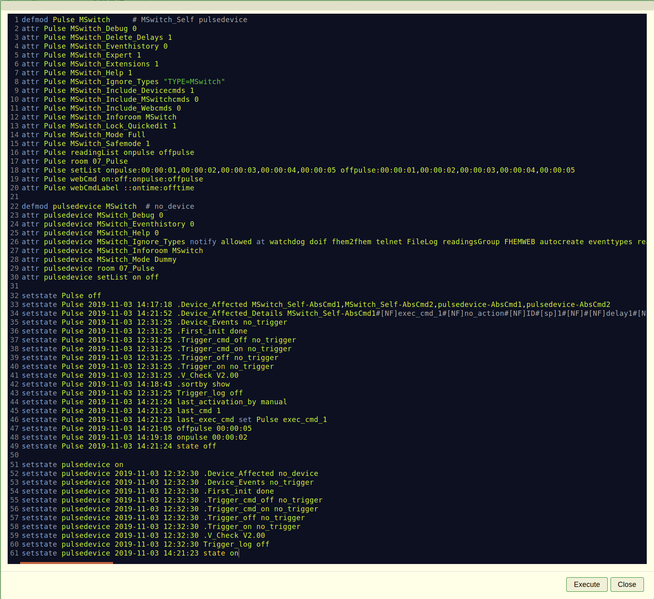Click the 'onpulse 00:00:02' setstate line
Screen dimensions: 654x599
(x=134, y=438)
